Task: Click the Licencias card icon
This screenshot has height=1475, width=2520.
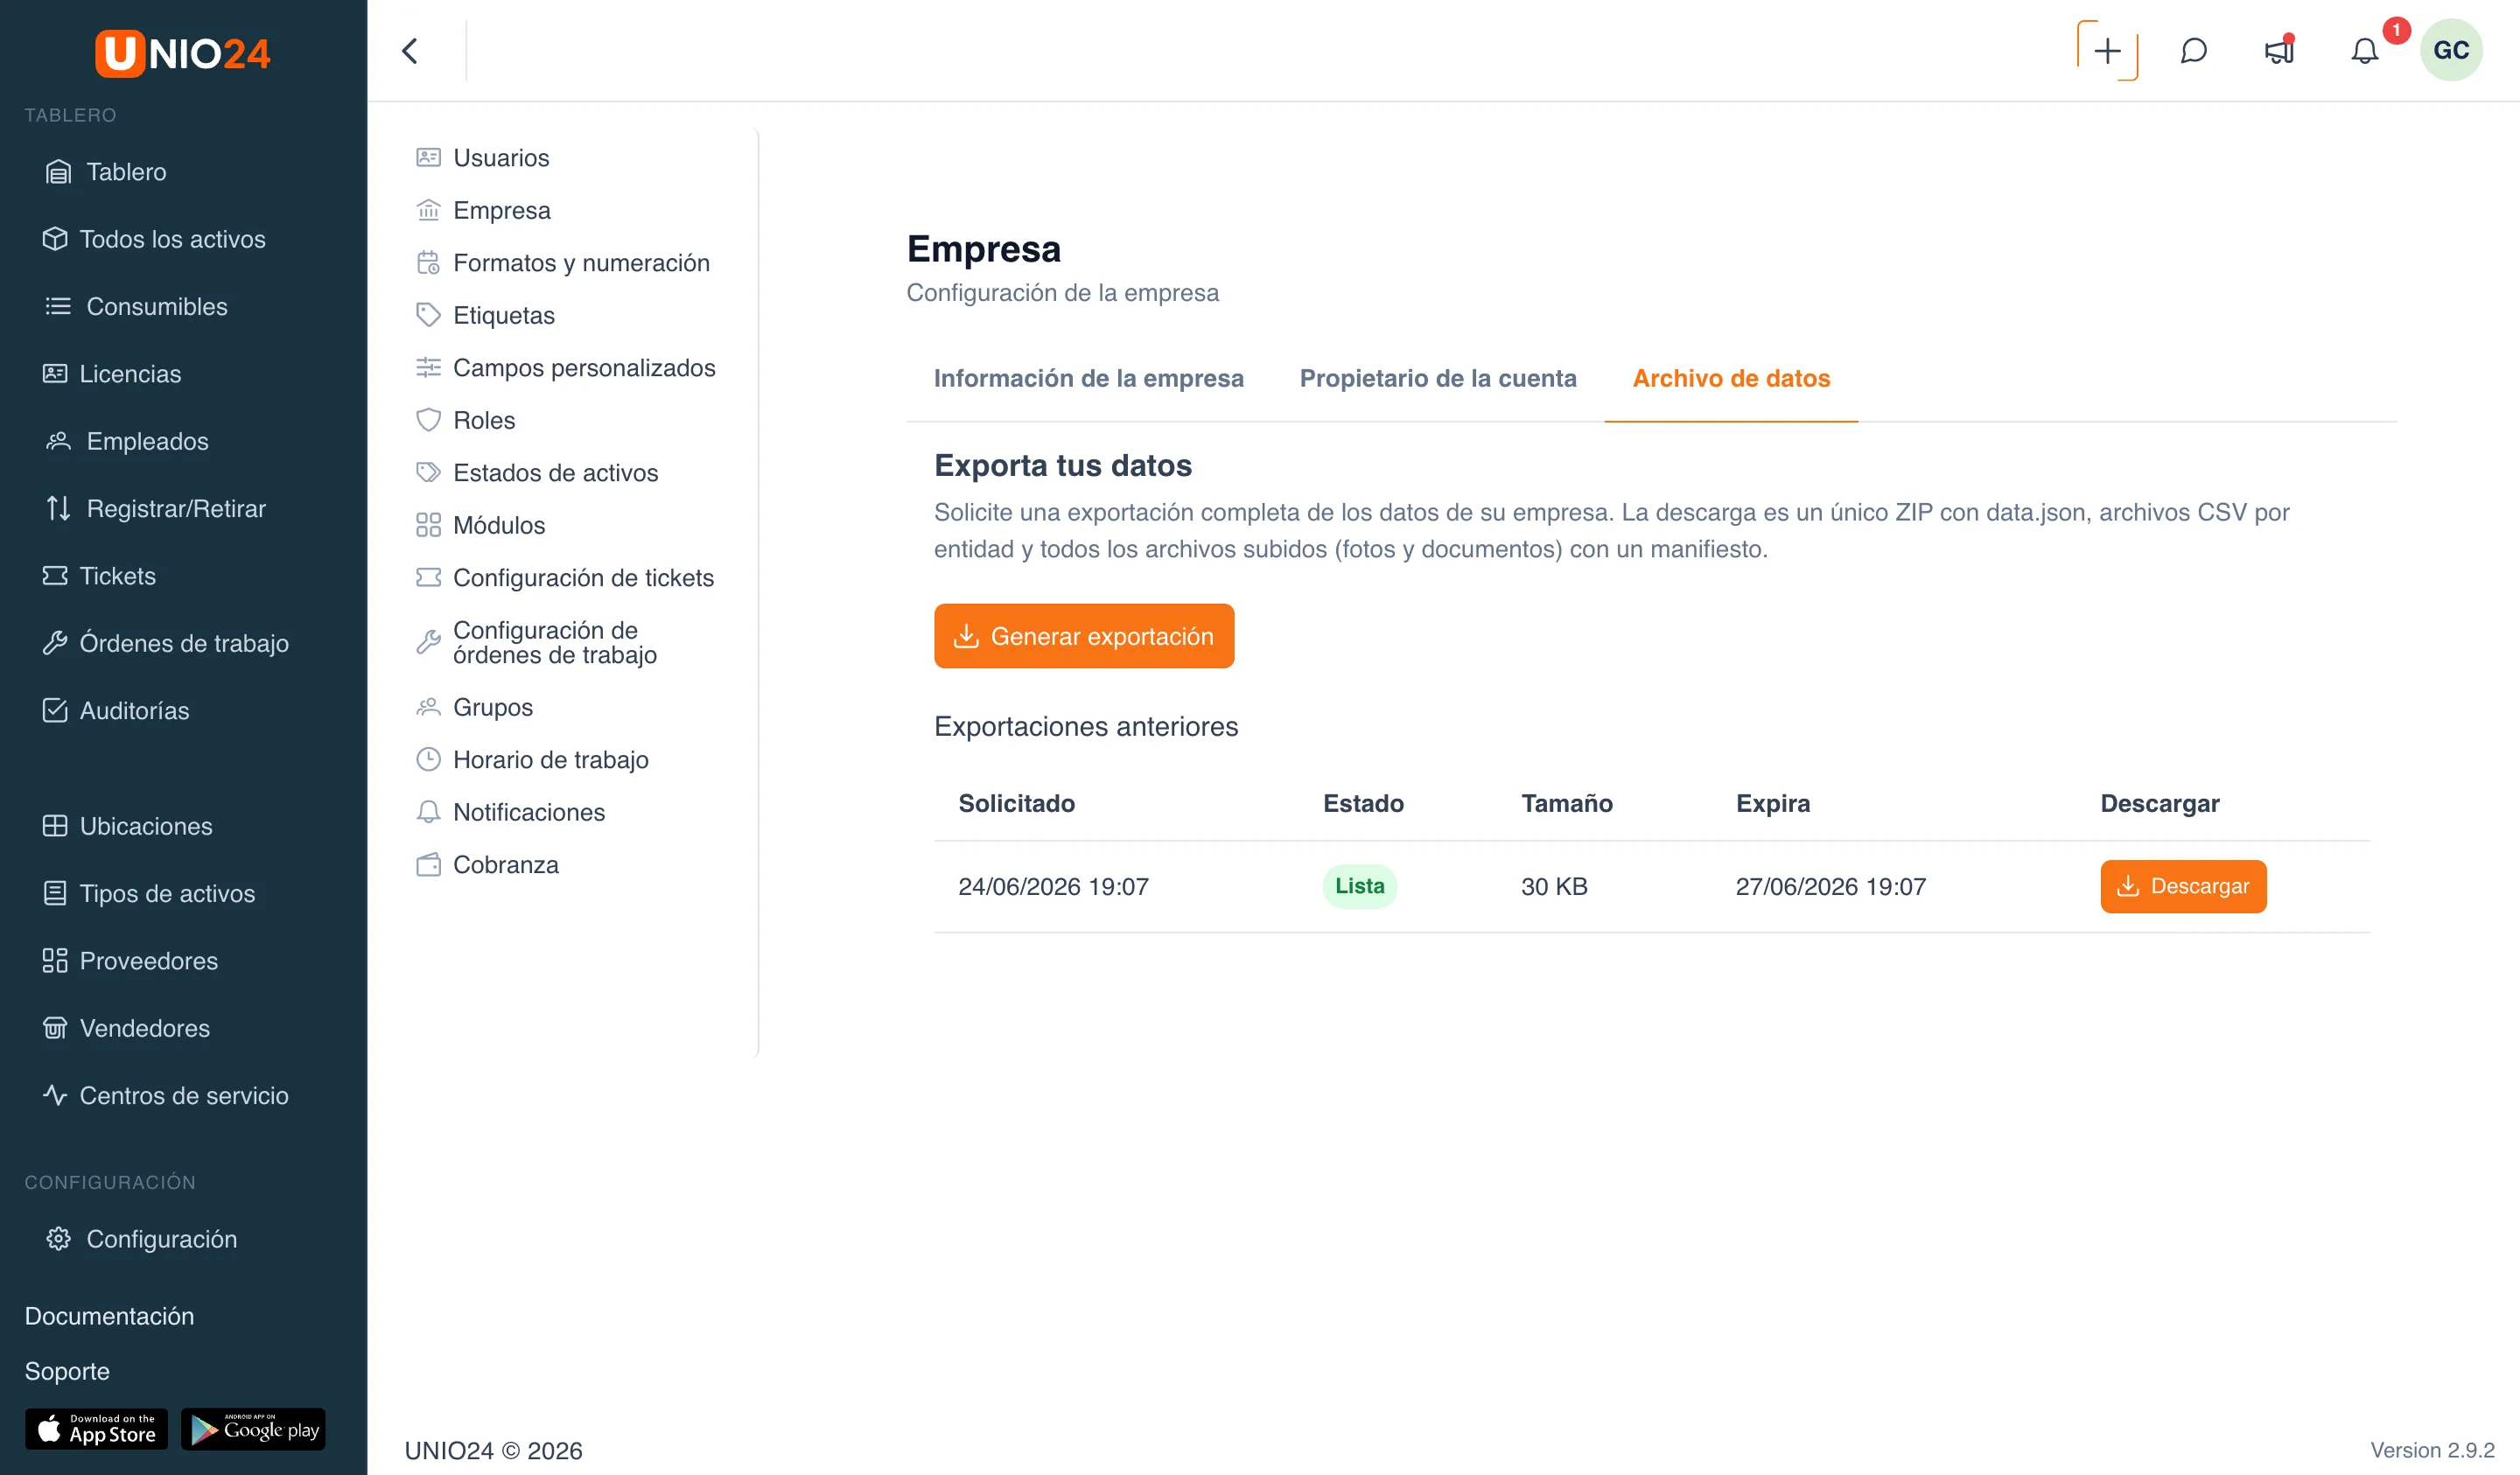Action: click(55, 374)
